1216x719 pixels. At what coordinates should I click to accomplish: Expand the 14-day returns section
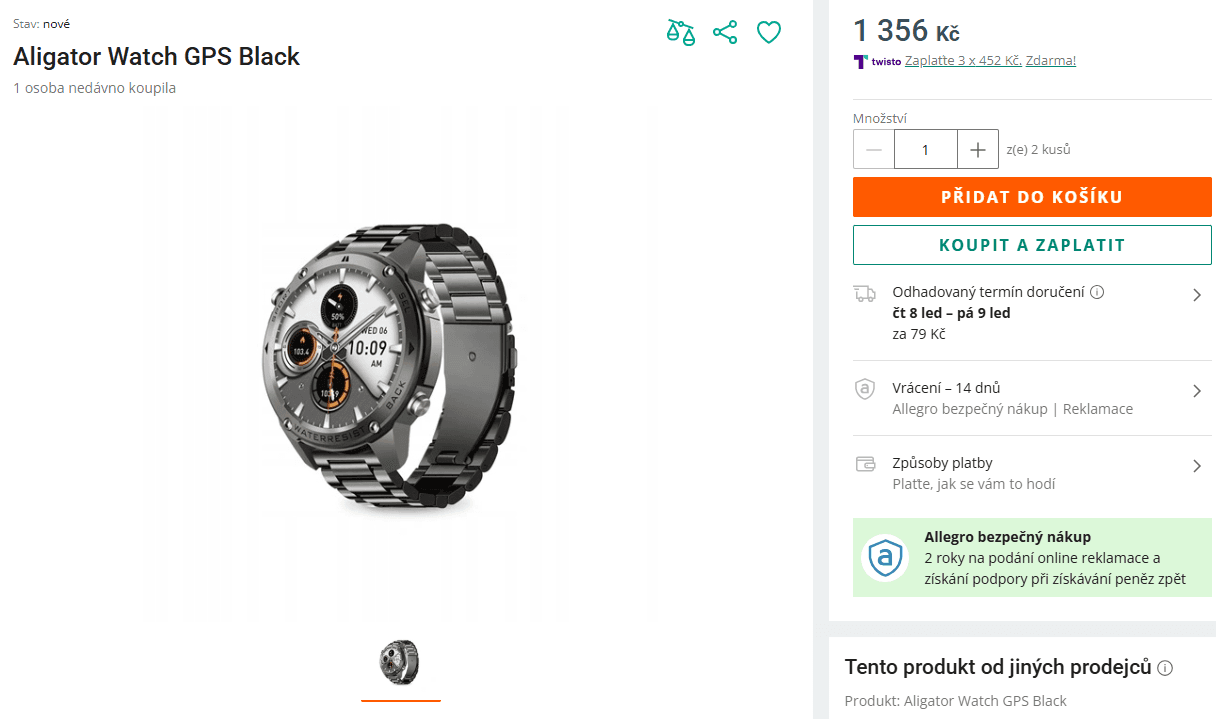pos(1199,388)
